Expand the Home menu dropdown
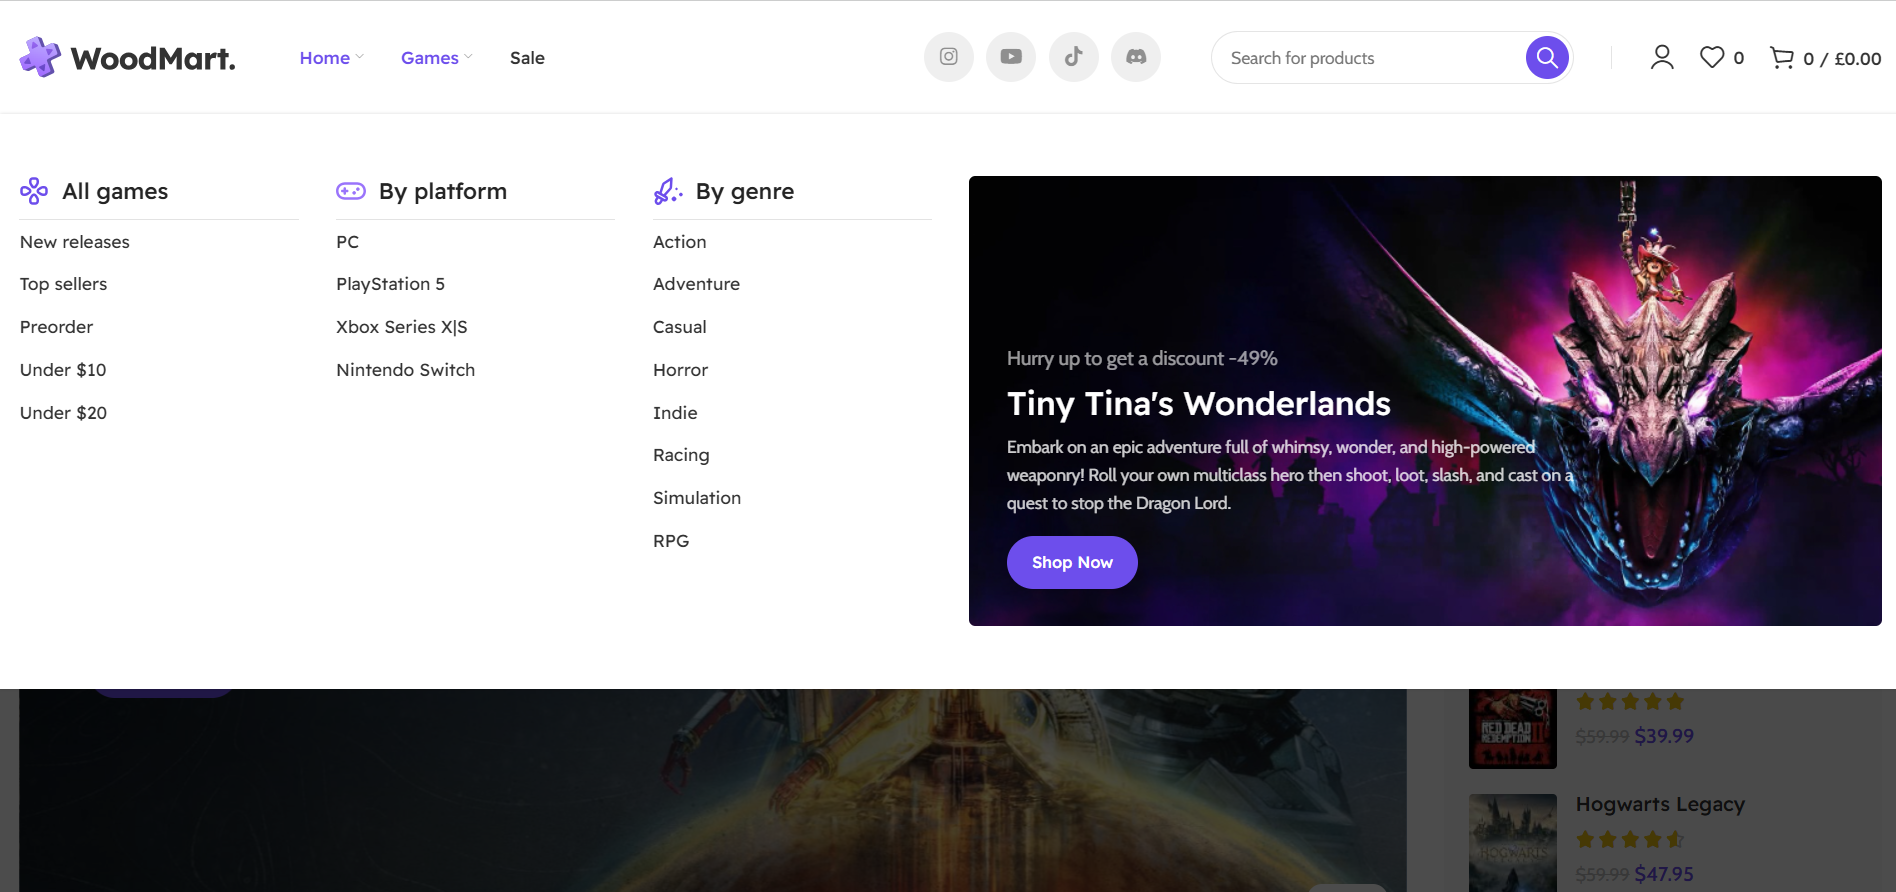The image size is (1896, 892). click(331, 58)
